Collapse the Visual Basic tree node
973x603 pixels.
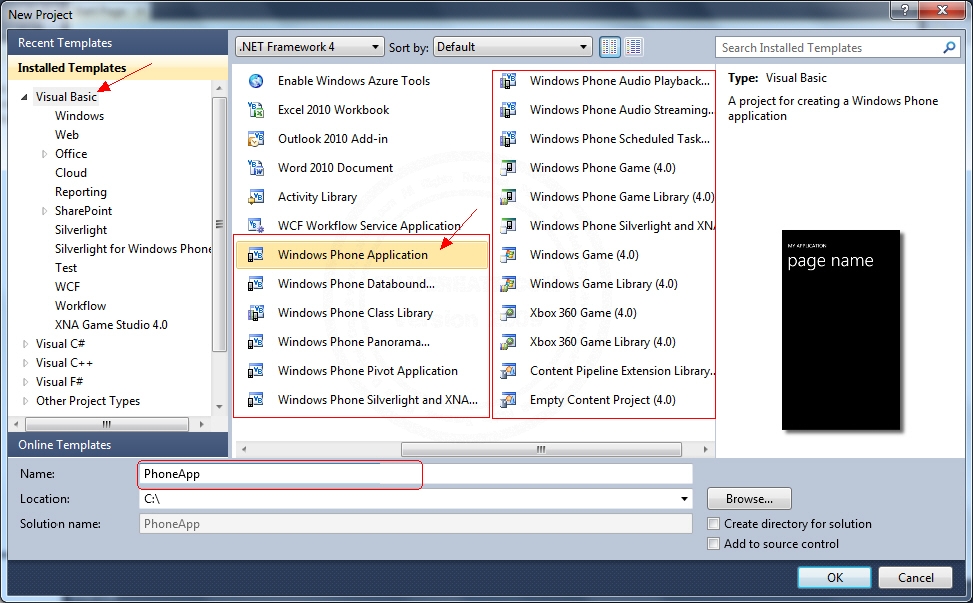(x=24, y=97)
